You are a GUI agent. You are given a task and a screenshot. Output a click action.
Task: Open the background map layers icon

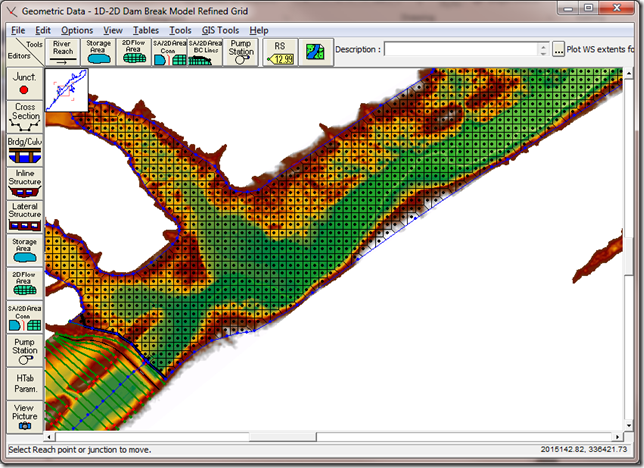point(315,51)
